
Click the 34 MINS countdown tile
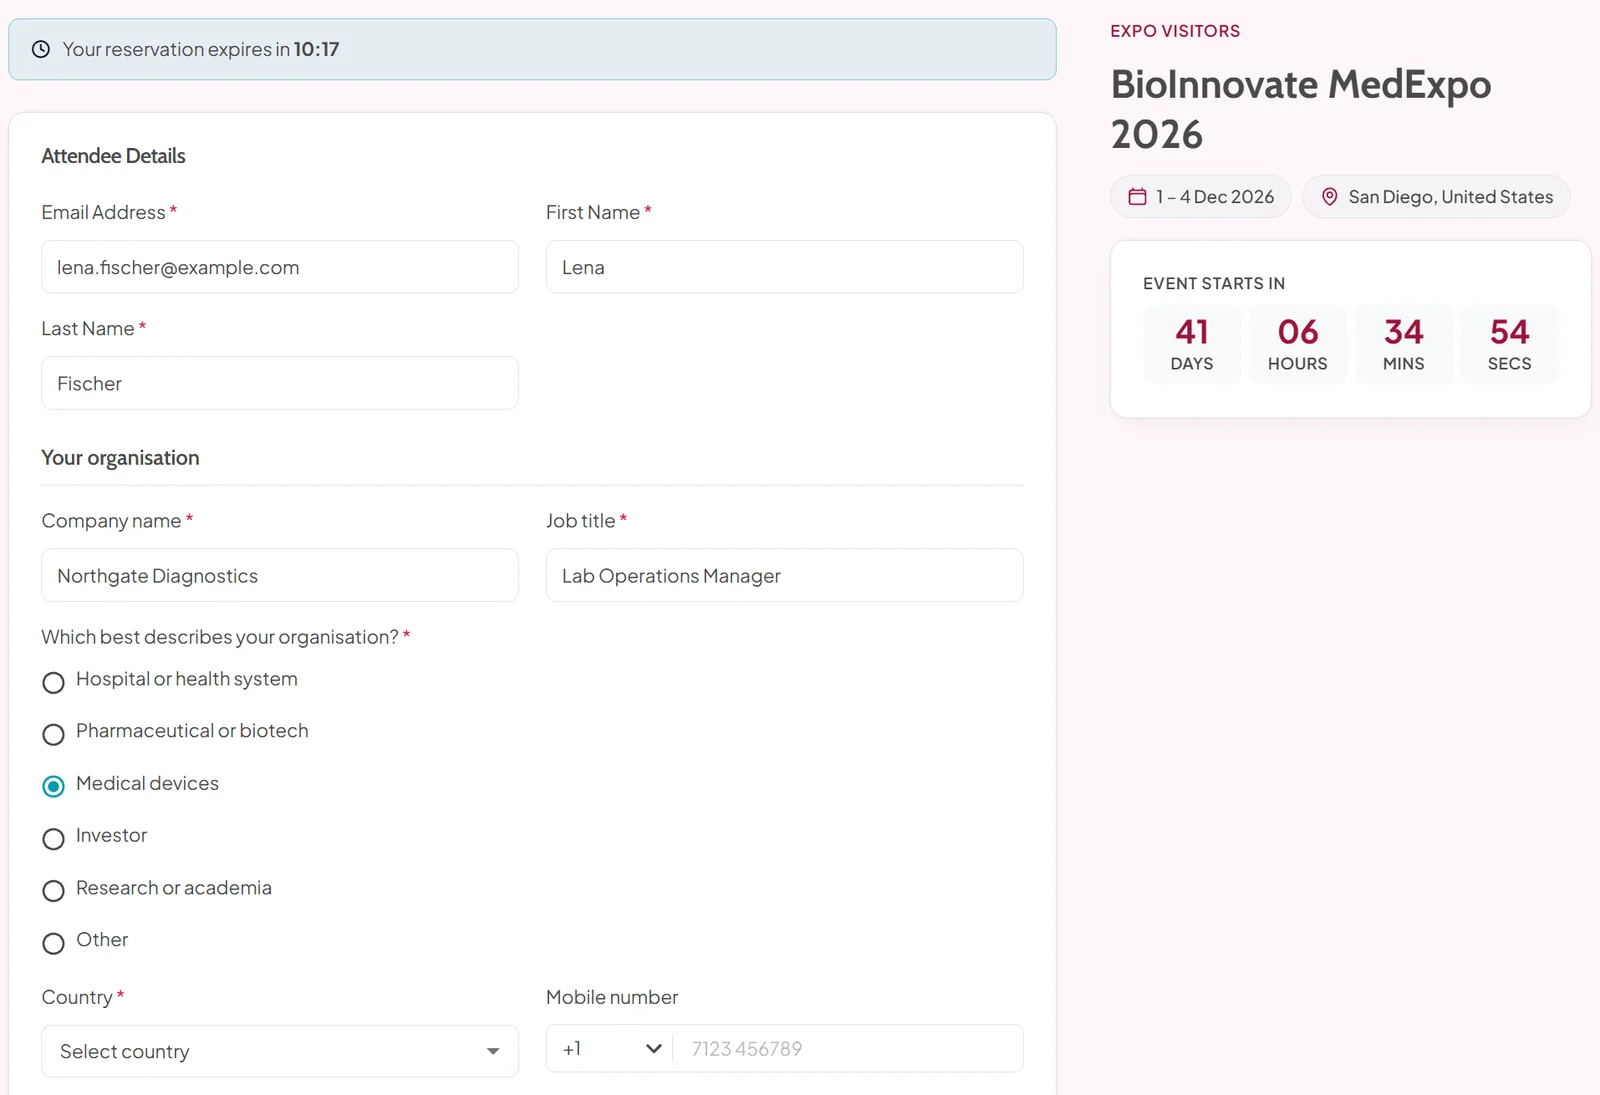point(1404,344)
